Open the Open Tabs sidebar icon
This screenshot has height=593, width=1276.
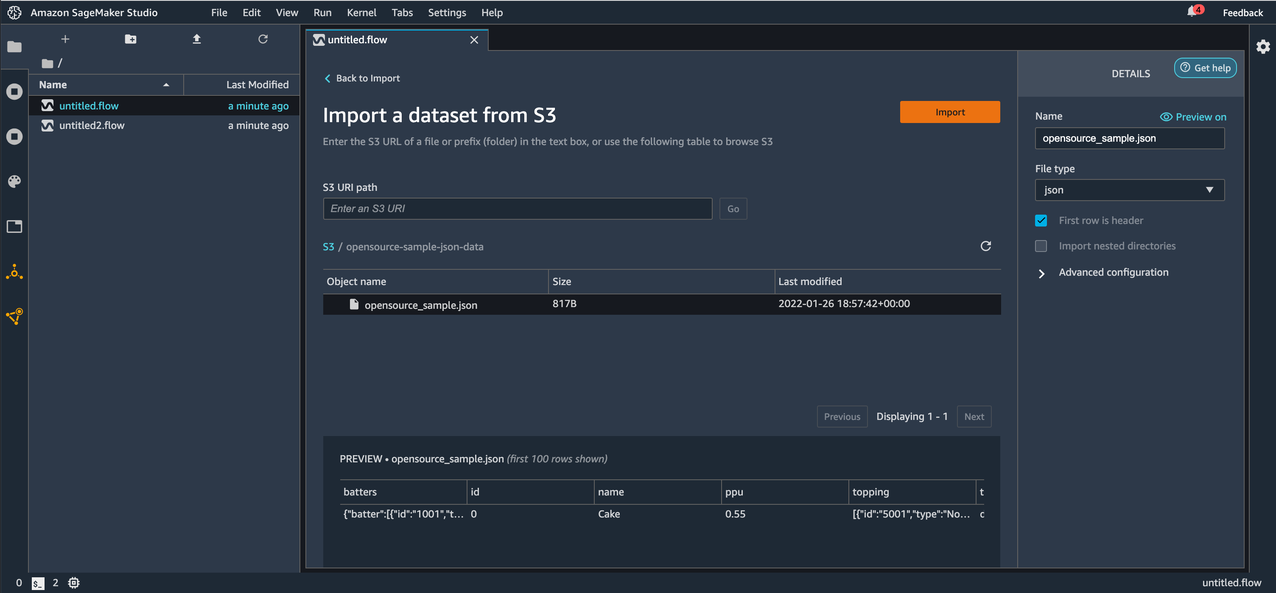tap(14, 226)
